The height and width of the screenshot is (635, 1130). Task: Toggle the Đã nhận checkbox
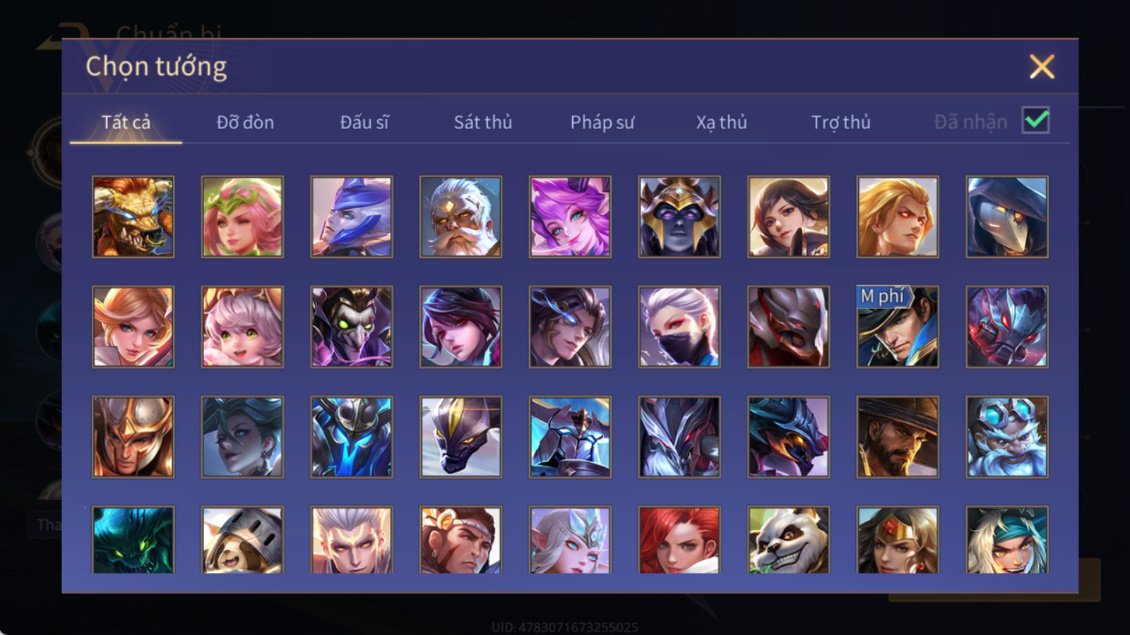pos(1036,120)
